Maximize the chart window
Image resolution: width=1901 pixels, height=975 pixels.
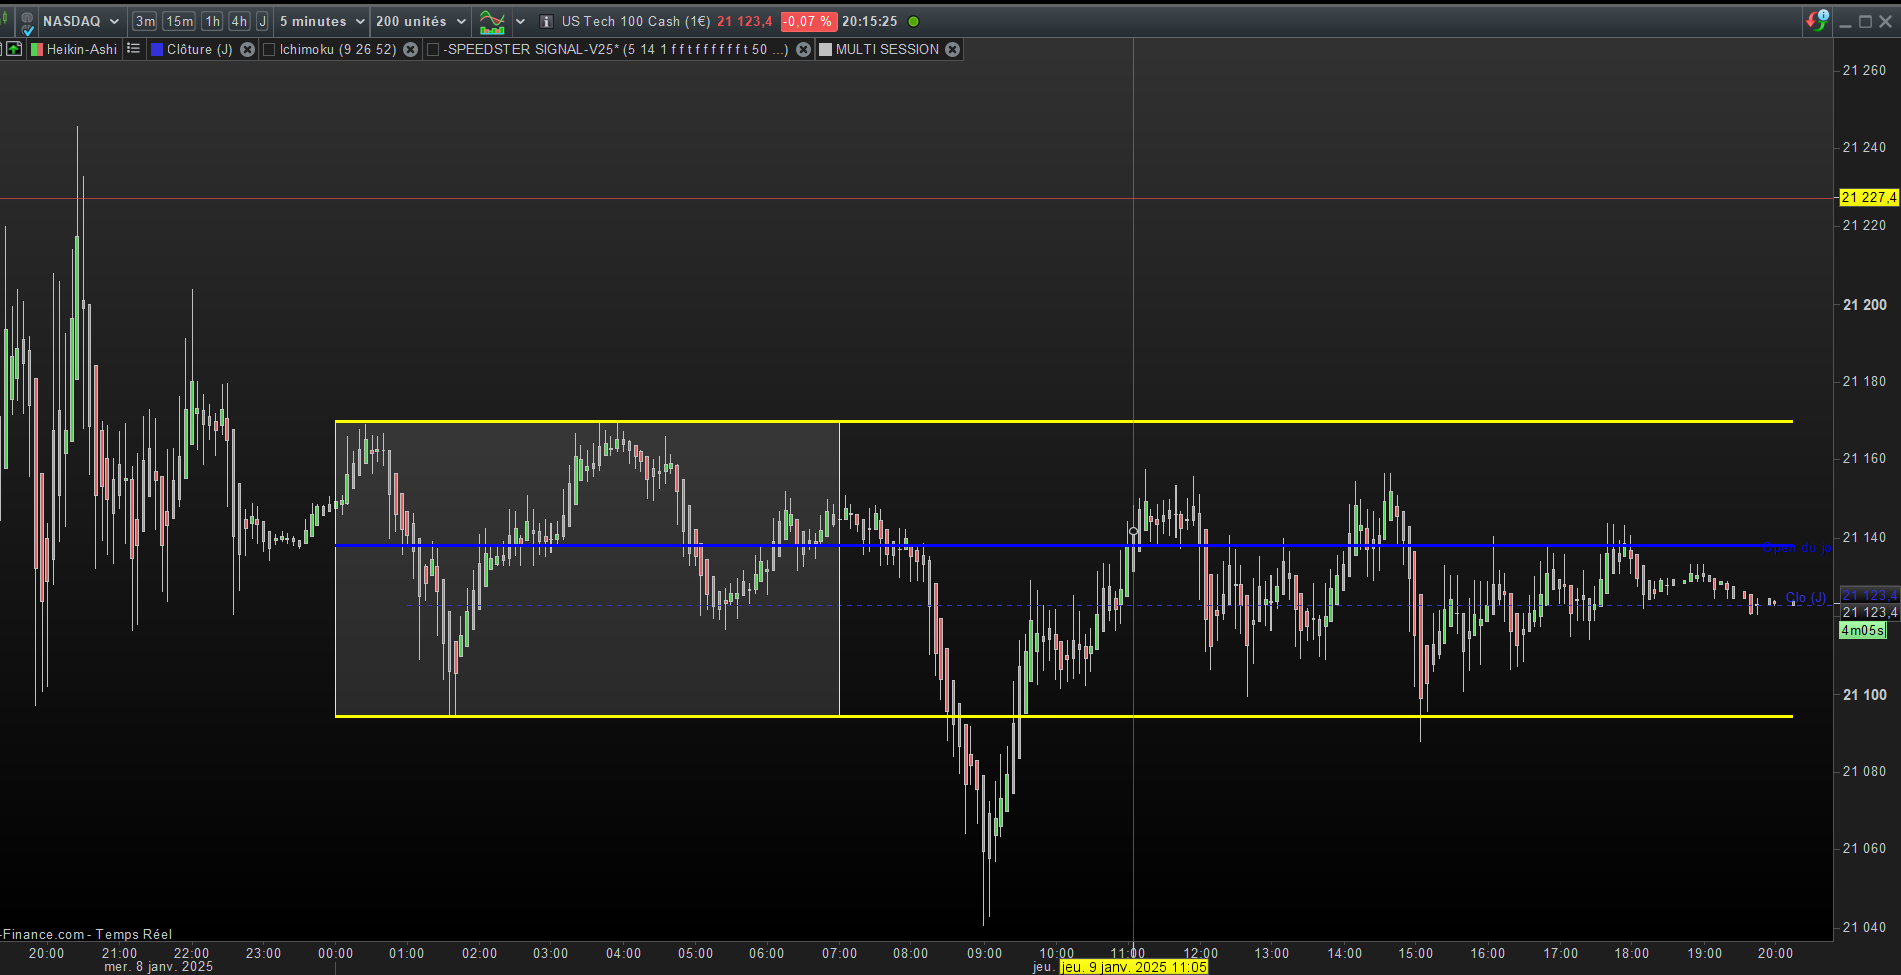point(1865,21)
